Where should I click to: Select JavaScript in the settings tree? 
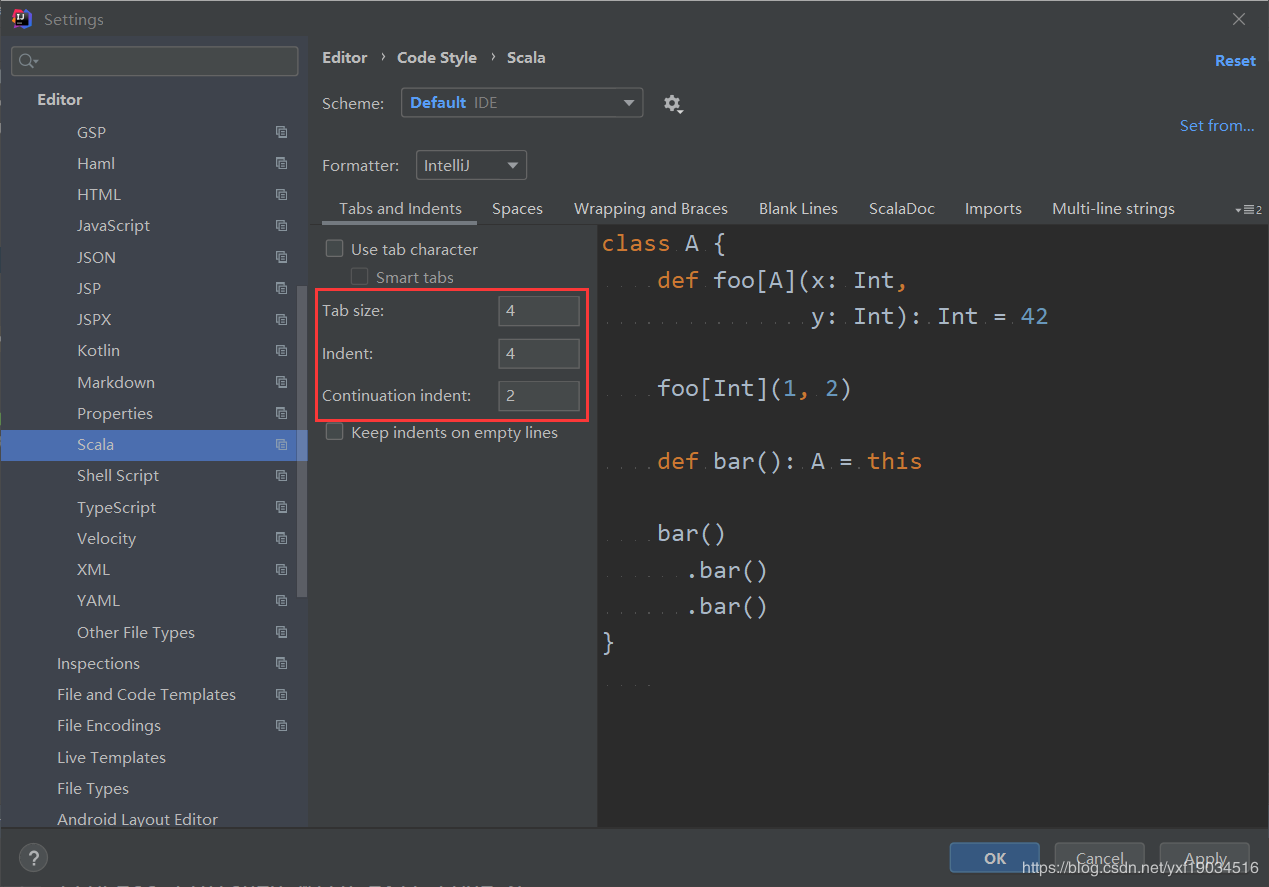[x=113, y=225]
